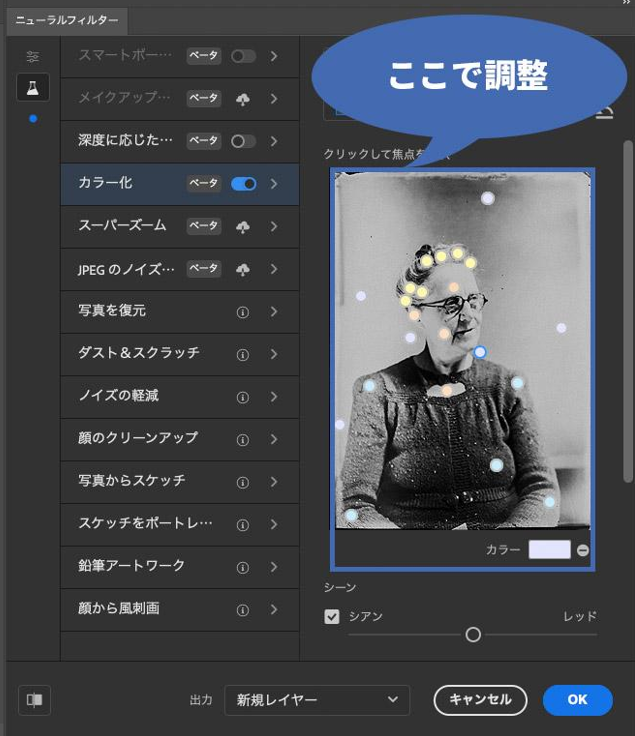The image size is (635, 736).
Task: Expand the メイクアップ filter chevron
Action: click(274, 99)
